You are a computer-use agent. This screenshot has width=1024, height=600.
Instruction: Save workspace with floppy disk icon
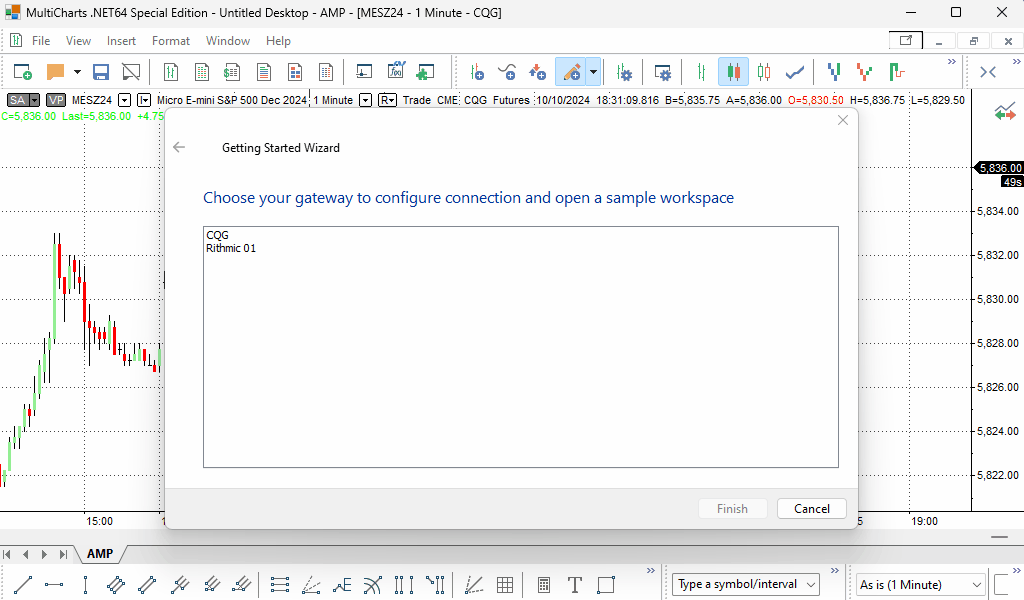[101, 72]
